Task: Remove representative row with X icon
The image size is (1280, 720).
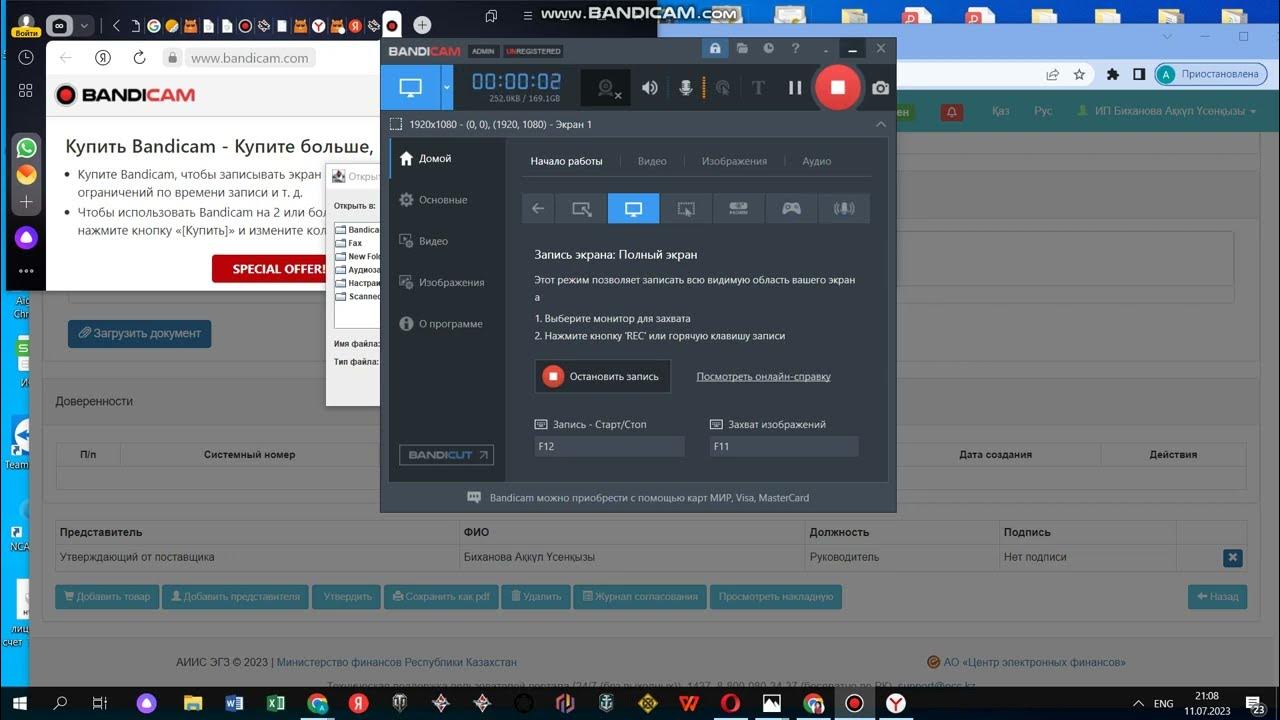Action: point(1233,558)
